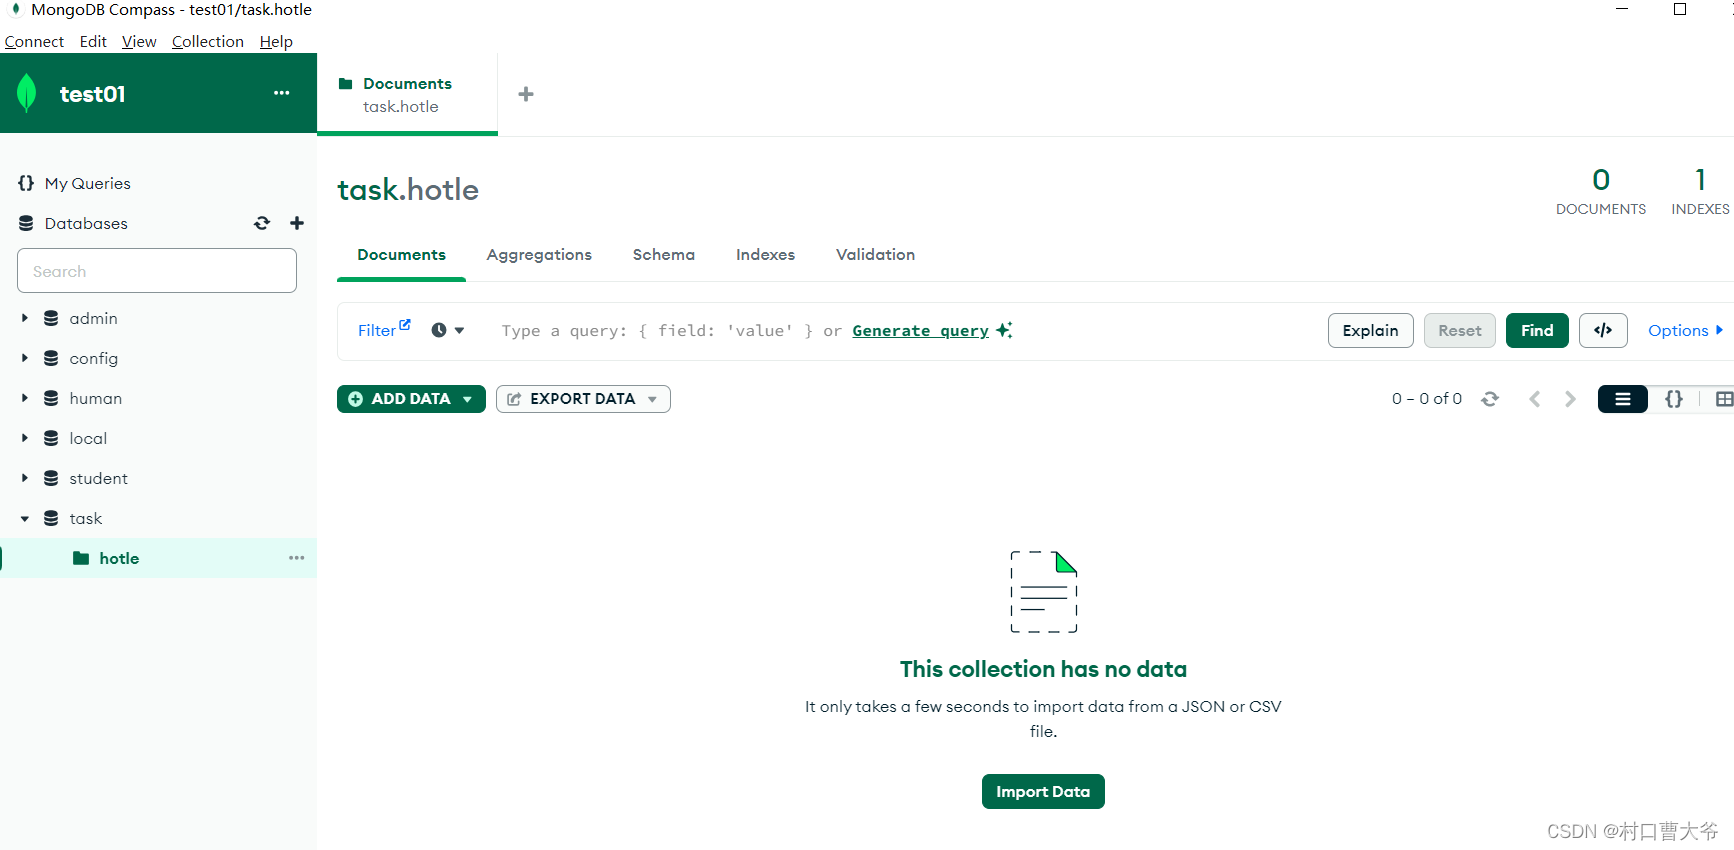Screen dimensions: 1734x850
Task: Click the human database icon
Action: [51, 398]
